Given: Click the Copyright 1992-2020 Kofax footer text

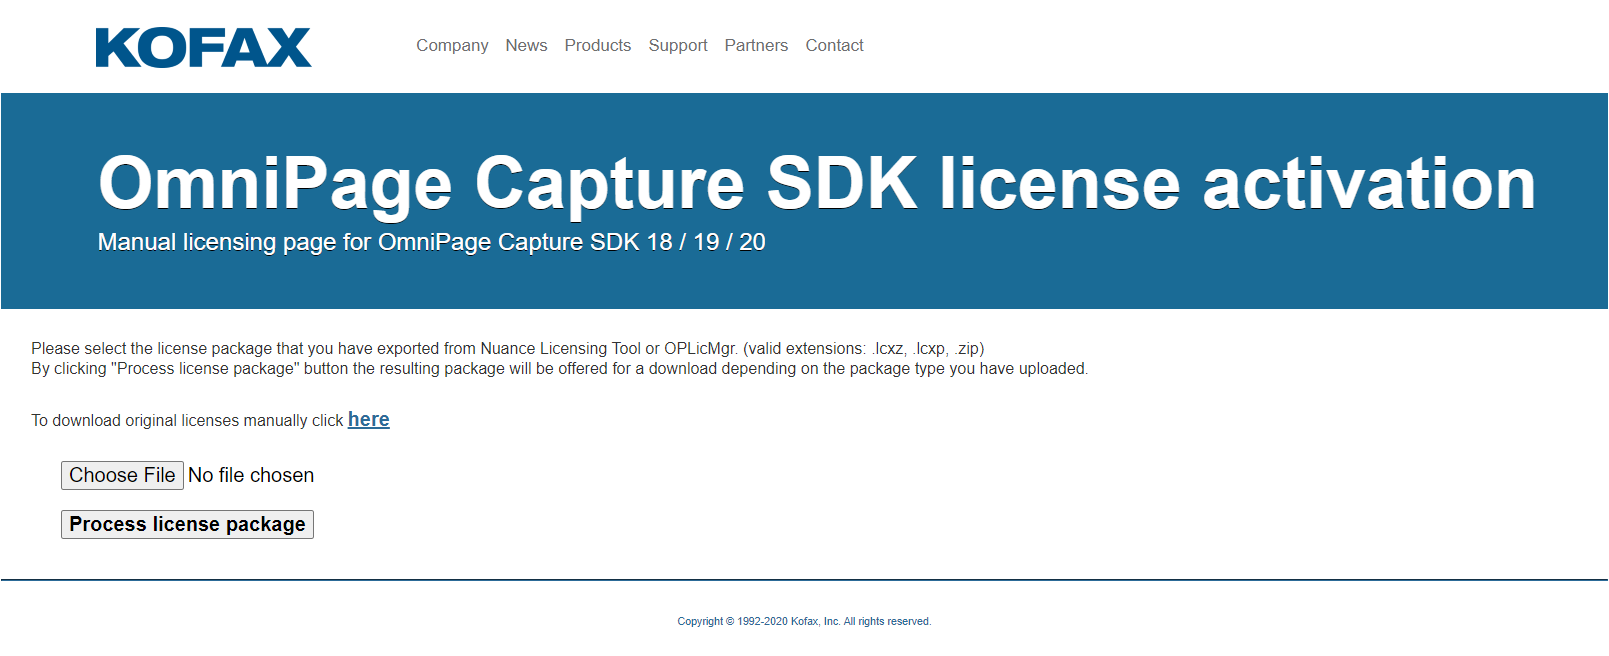Looking at the screenshot, I should (x=804, y=621).
